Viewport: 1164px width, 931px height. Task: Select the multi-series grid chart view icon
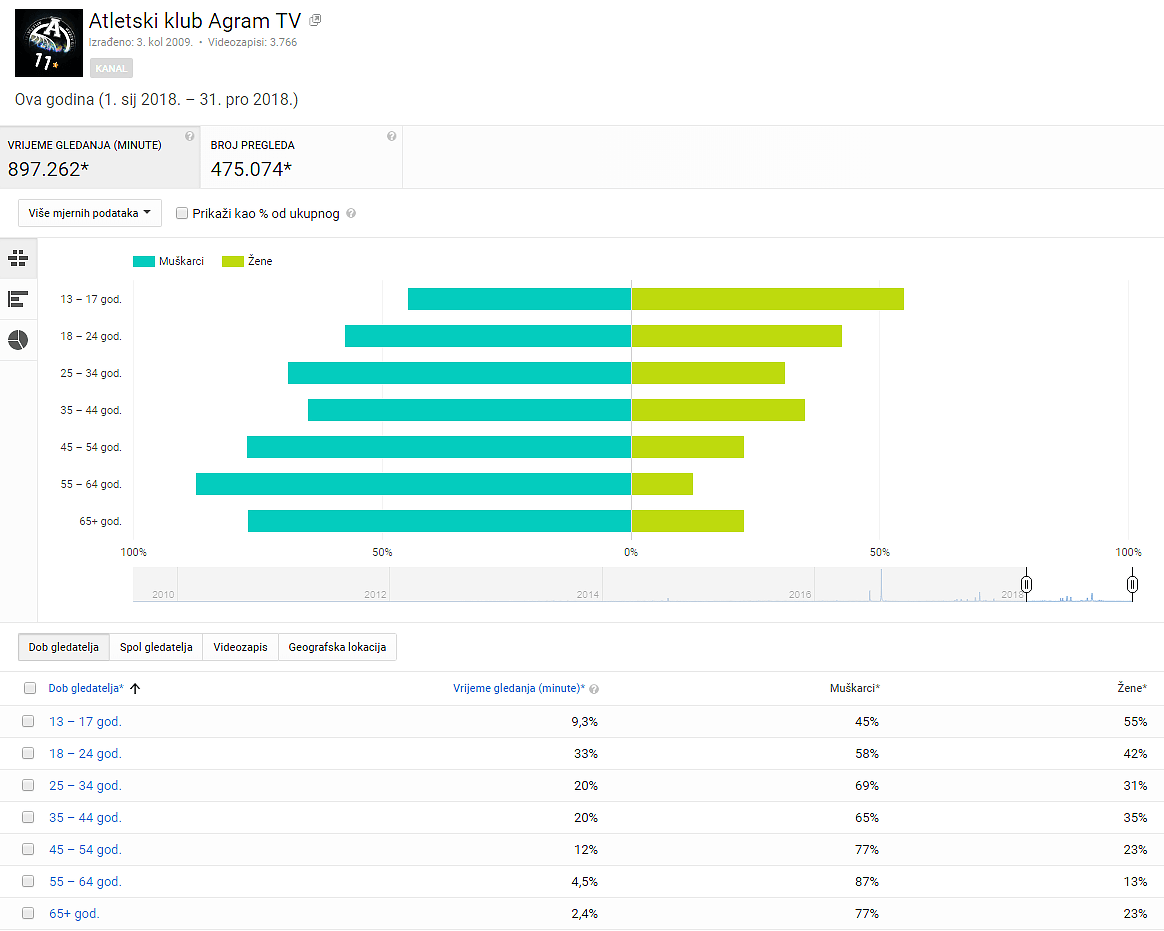(x=18, y=258)
